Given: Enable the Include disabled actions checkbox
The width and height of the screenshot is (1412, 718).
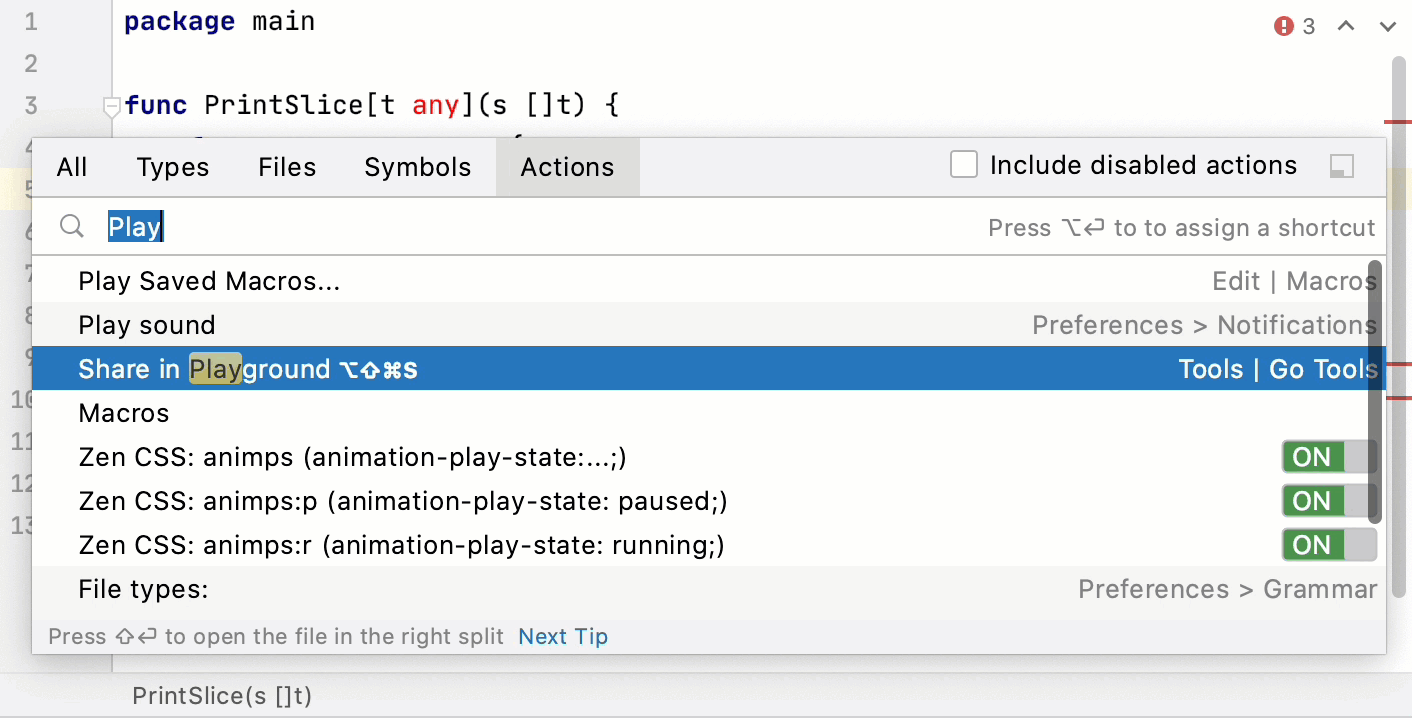Looking at the screenshot, I should click(963, 164).
